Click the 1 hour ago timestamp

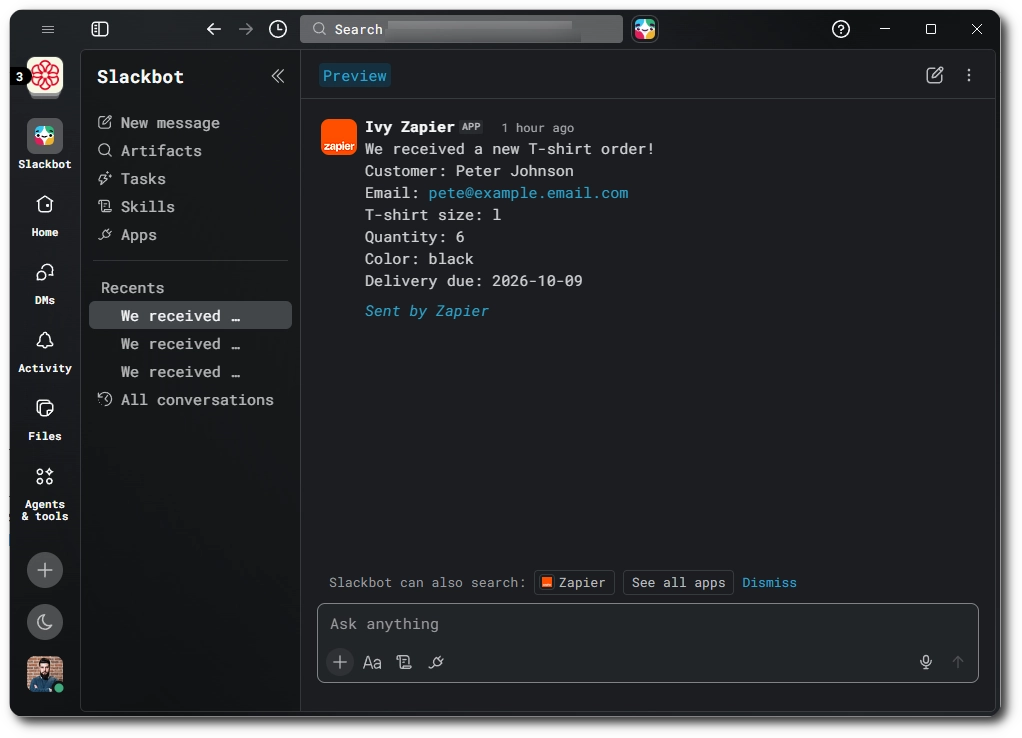538,128
